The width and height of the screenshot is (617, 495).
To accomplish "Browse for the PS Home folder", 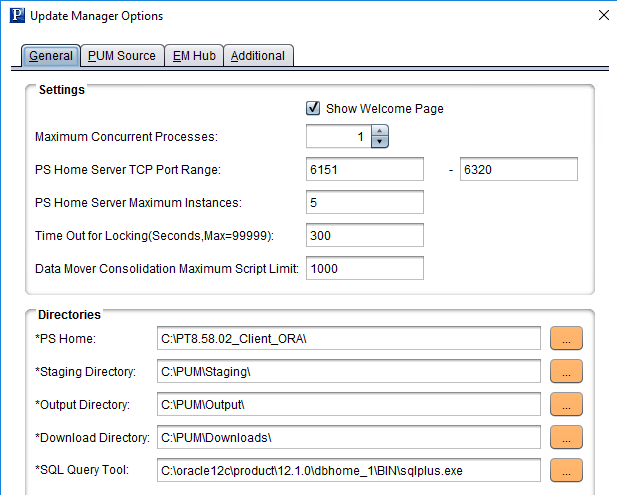I will 566,338.
